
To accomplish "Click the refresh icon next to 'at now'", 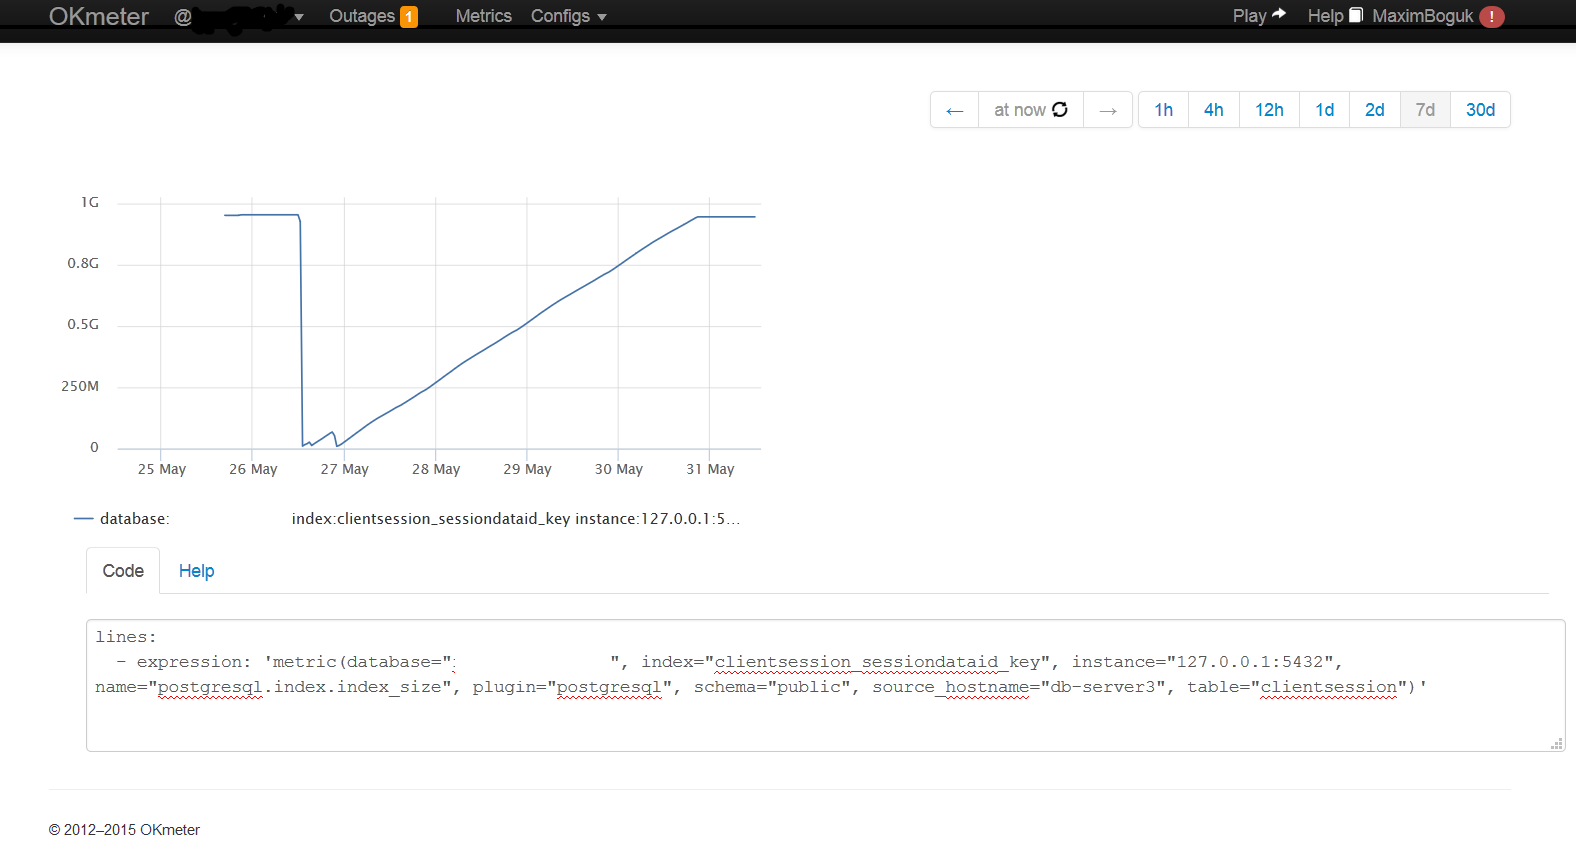I will (1060, 110).
